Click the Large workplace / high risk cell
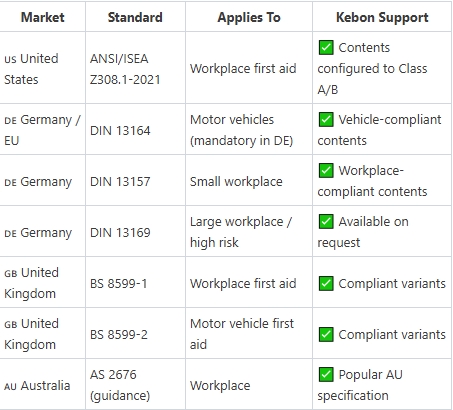The height and width of the screenshot is (410, 453). (x=249, y=231)
